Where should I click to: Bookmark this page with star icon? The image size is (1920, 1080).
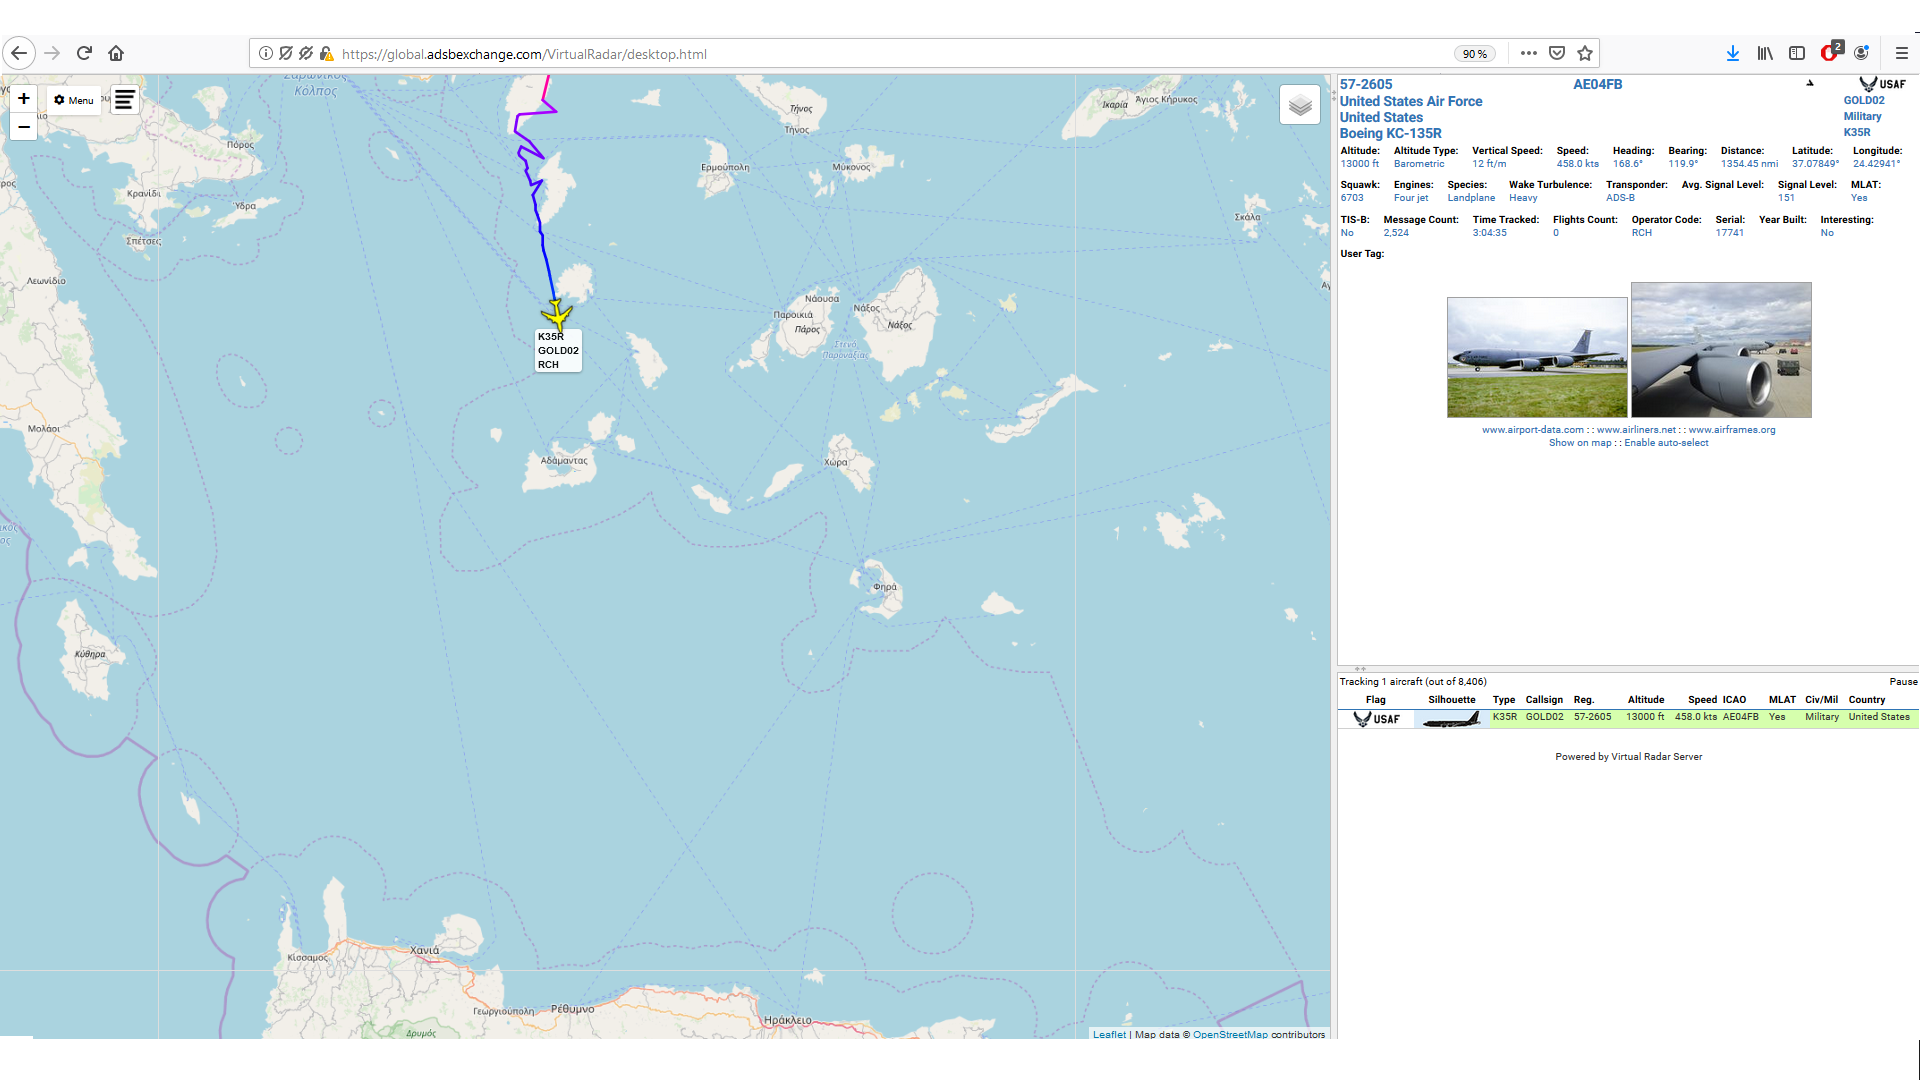pyautogui.click(x=1585, y=54)
